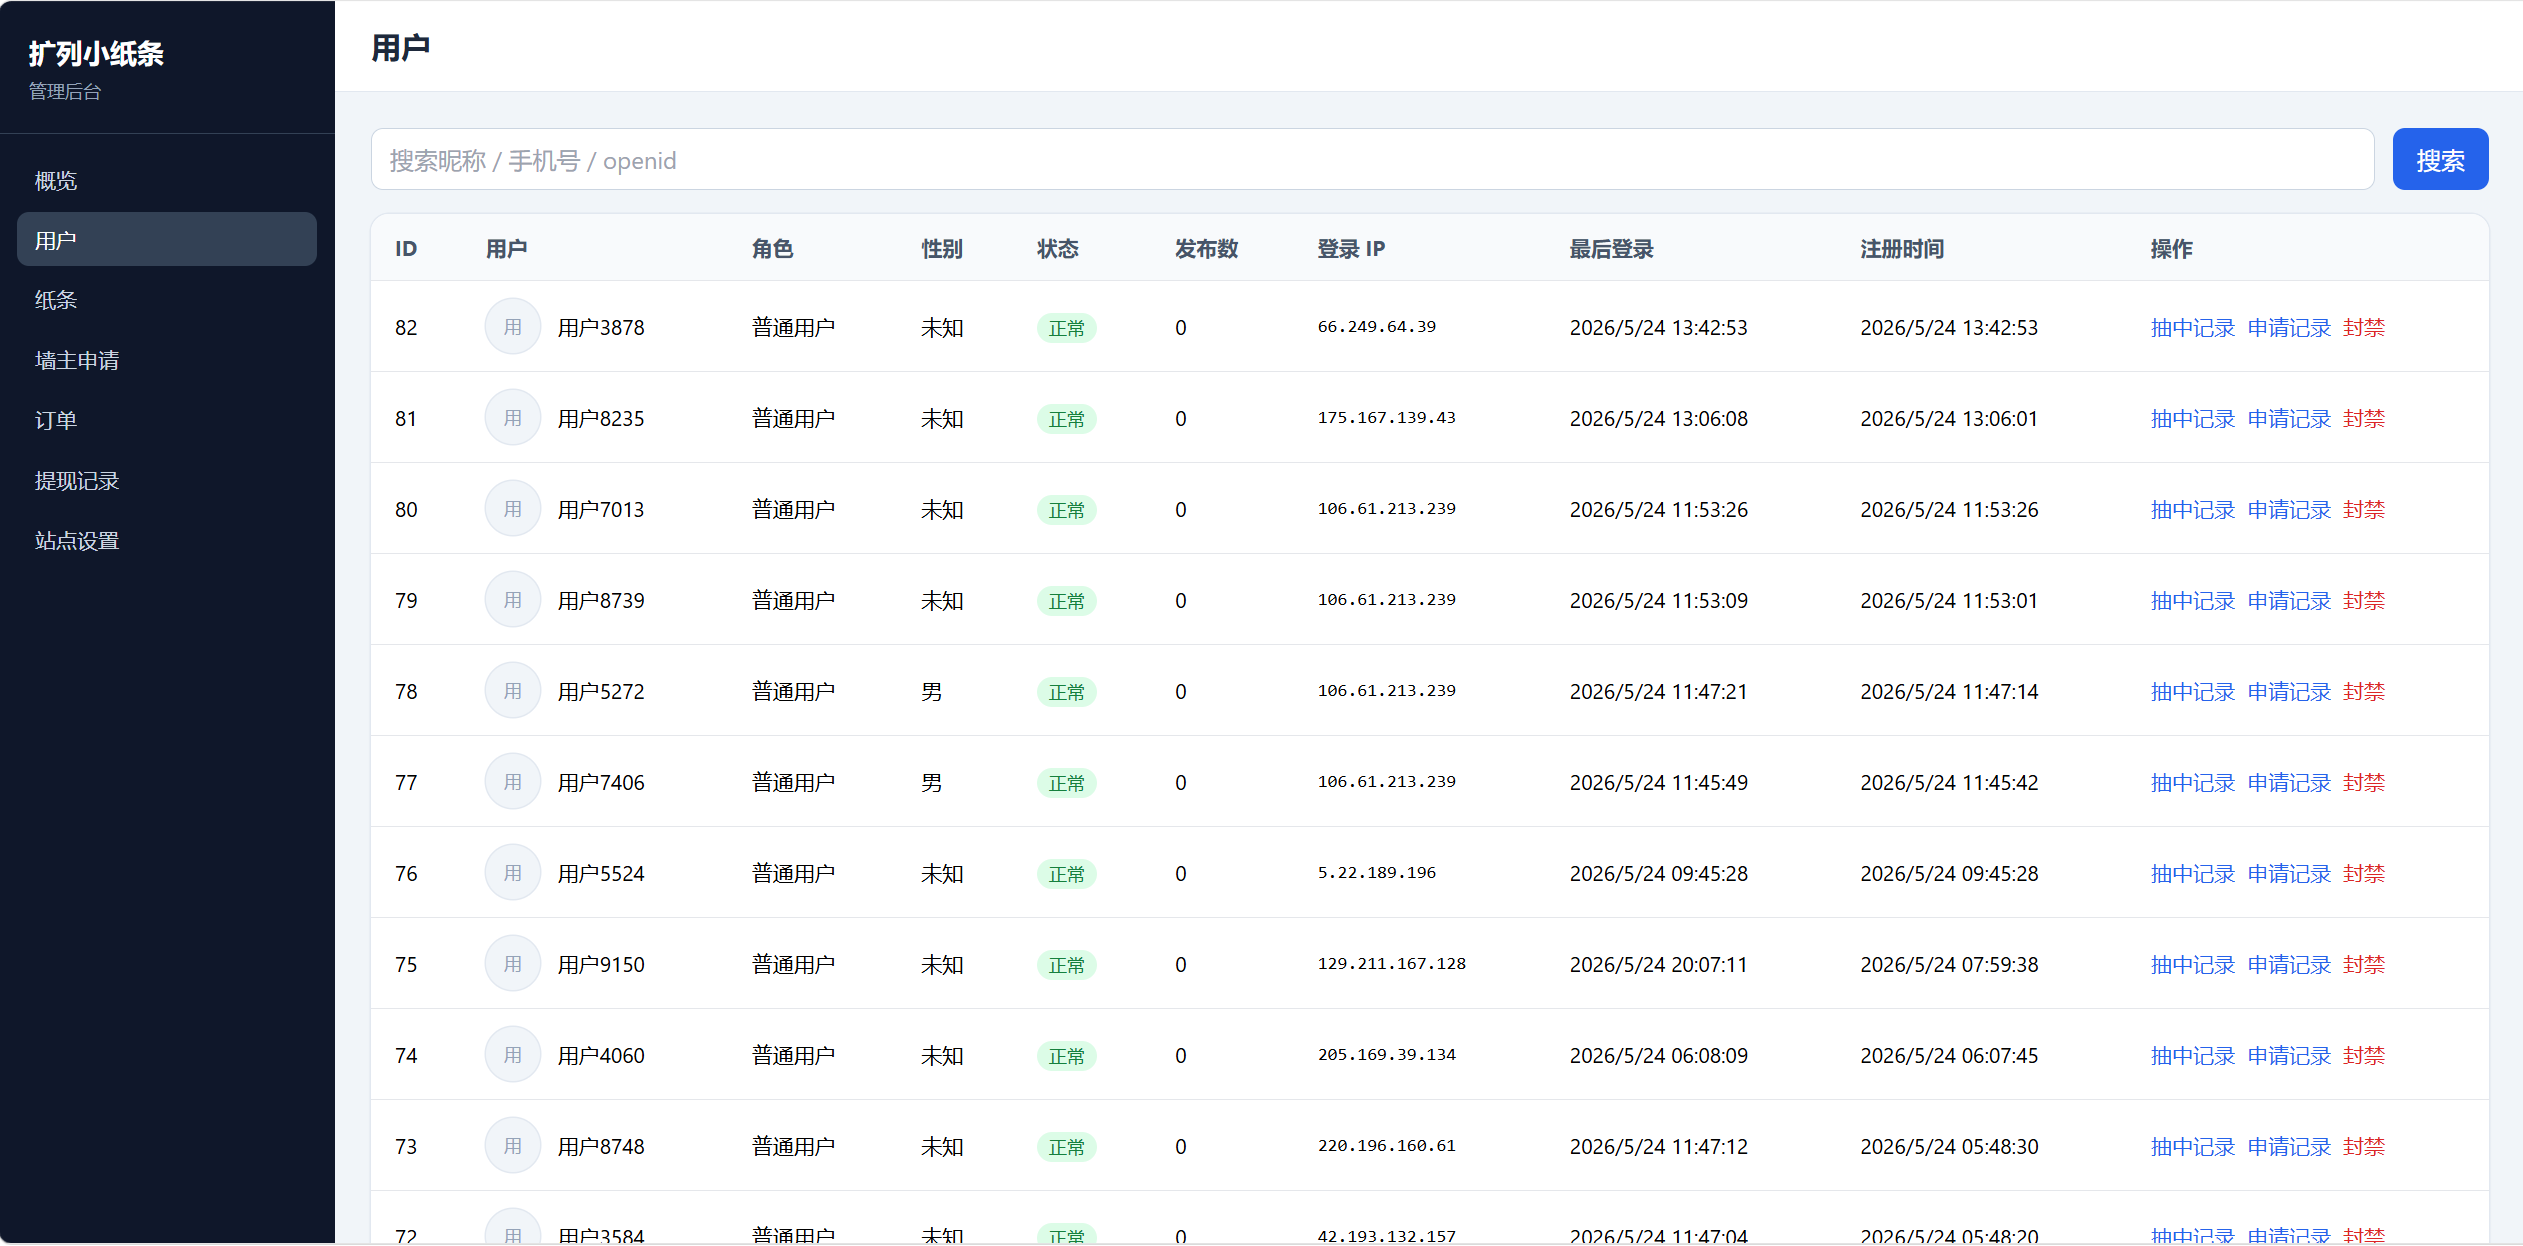Click avatar icon of 用户8739
Screen dimensions: 2523x1246
point(513,600)
